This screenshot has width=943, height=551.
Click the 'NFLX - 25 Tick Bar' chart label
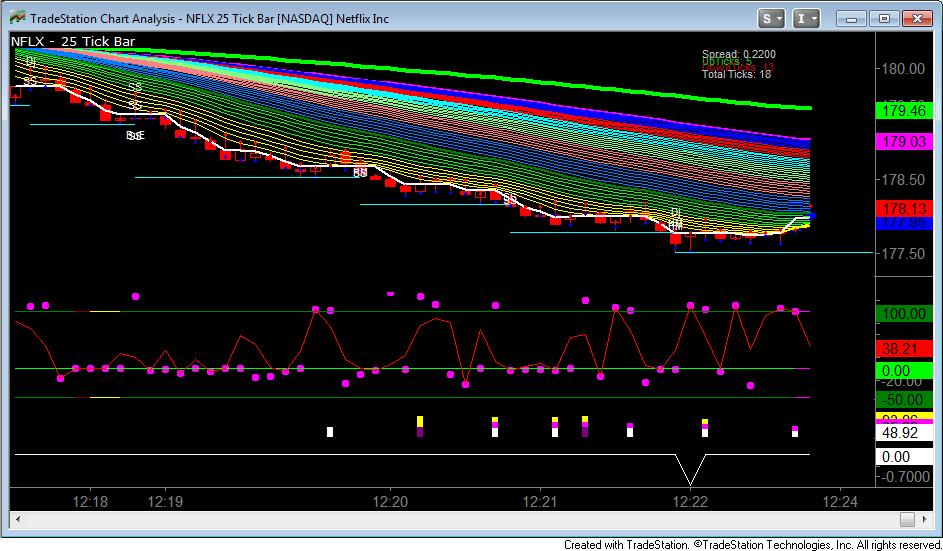[x=73, y=42]
